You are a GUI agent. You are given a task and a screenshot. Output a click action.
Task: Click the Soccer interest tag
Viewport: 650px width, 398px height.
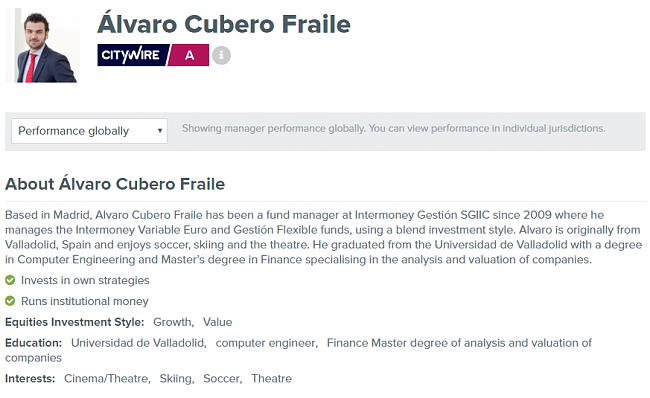(223, 379)
